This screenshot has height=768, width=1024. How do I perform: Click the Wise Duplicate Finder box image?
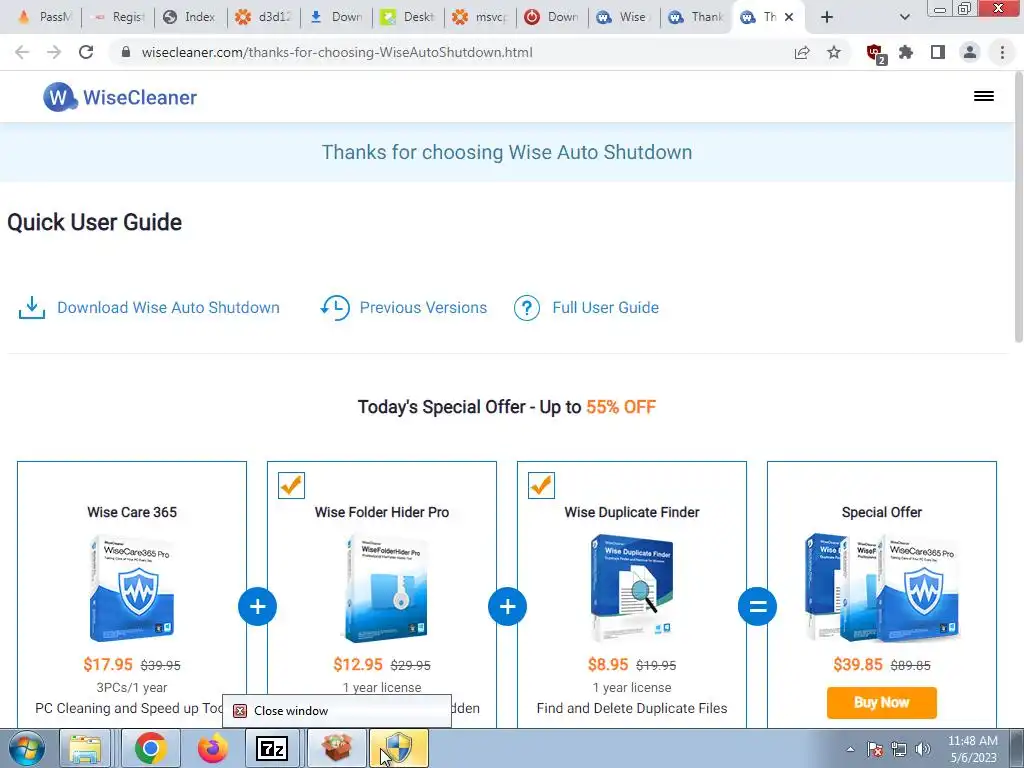pyautogui.click(x=632, y=588)
